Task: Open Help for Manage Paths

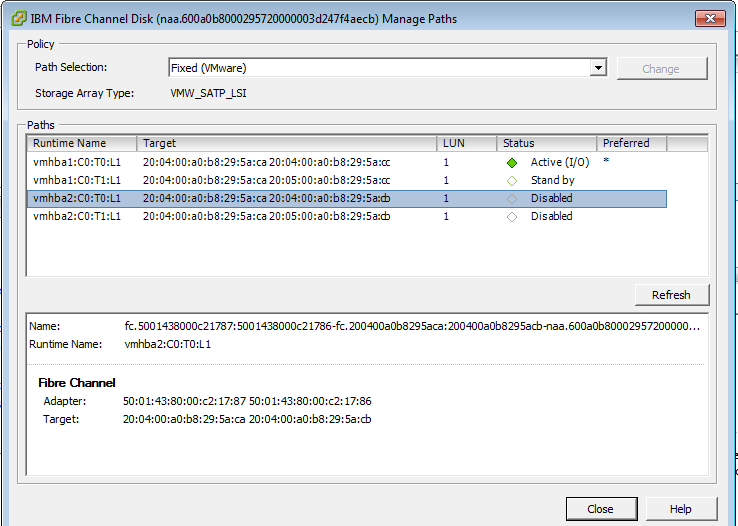Action: (x=681, y=509)
